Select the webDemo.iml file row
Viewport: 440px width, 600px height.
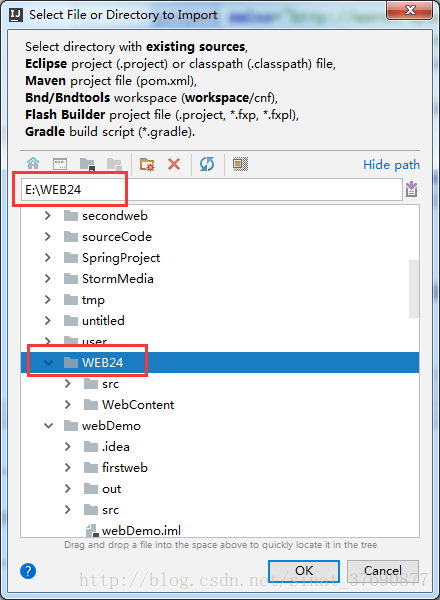(x=220, y=530)
